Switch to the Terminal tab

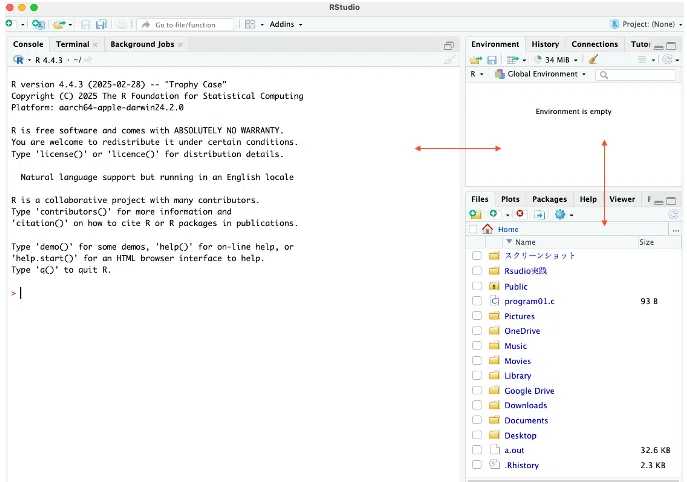click(x=72, y=44)
